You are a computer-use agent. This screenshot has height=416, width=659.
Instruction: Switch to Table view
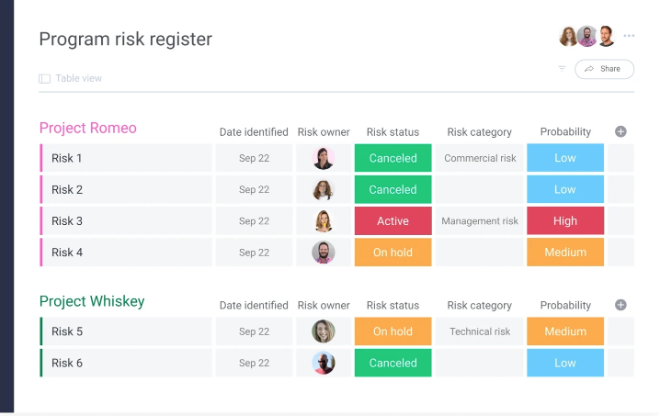[79, 78]
